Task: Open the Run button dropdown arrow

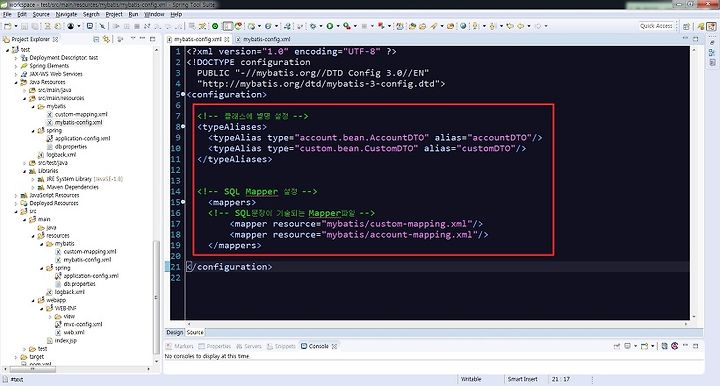Action: [338, 26]
